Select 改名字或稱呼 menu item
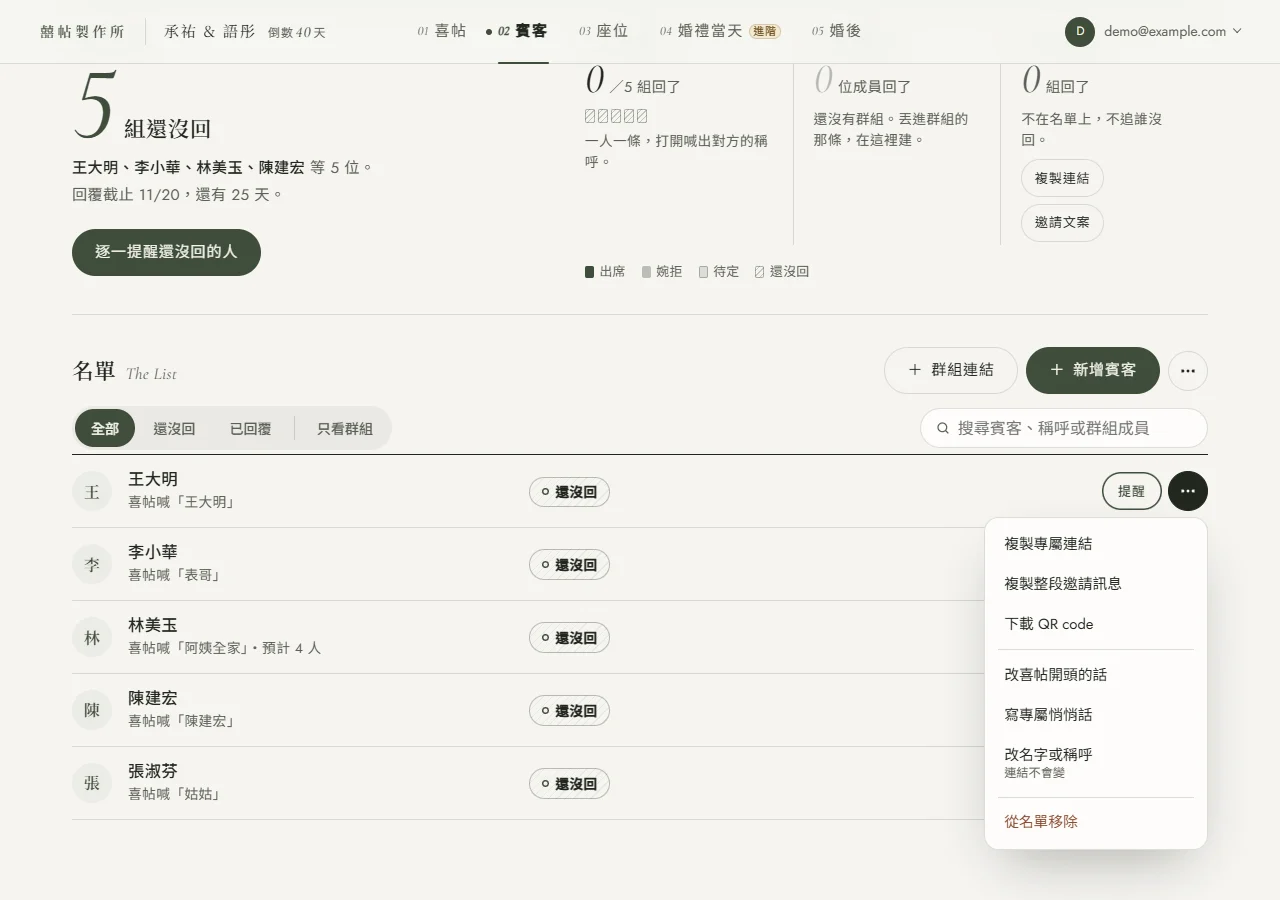This screenshot has height=900, width=1280. pos(1096,762)
